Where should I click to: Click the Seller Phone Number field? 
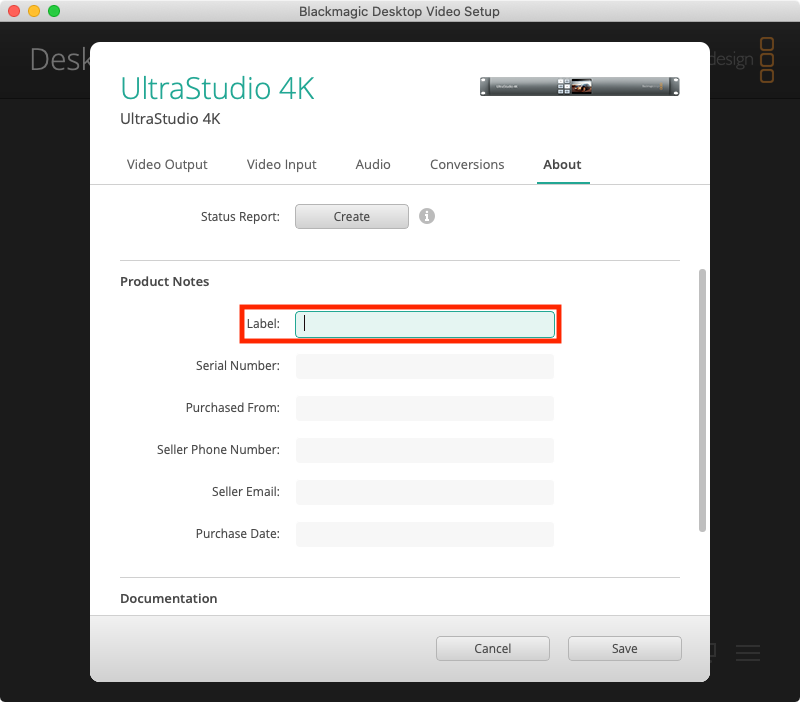[424, 450]
